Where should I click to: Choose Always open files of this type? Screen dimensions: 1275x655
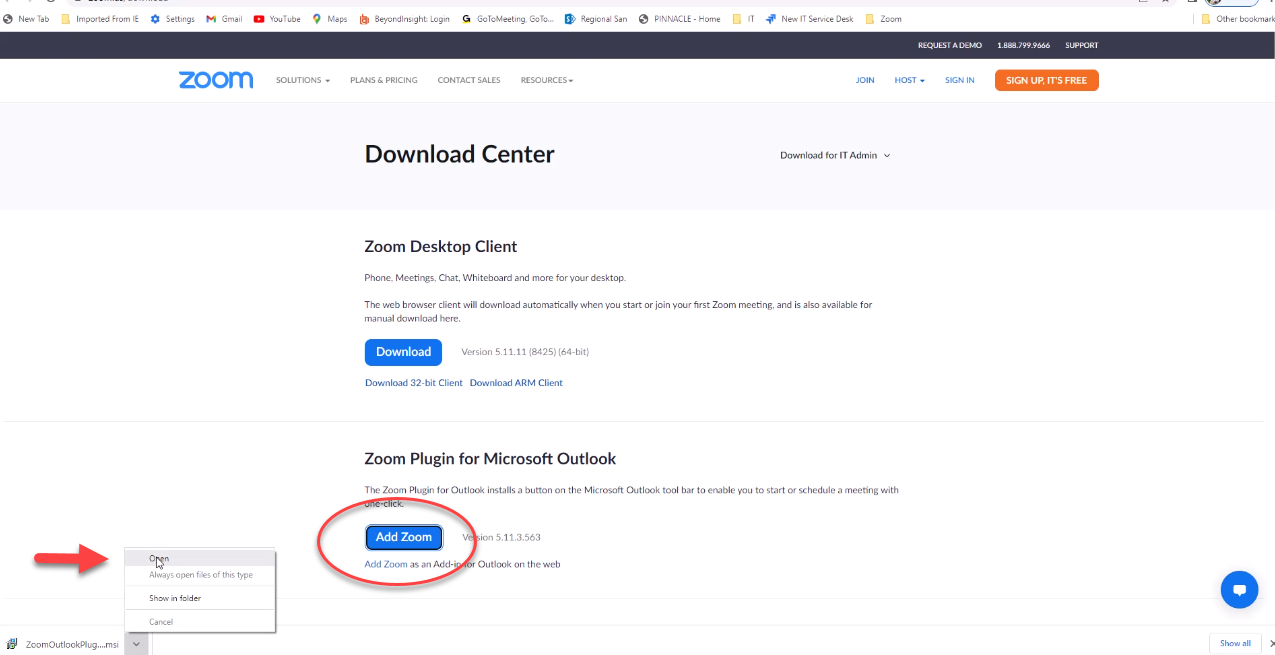tap(199, 575)
